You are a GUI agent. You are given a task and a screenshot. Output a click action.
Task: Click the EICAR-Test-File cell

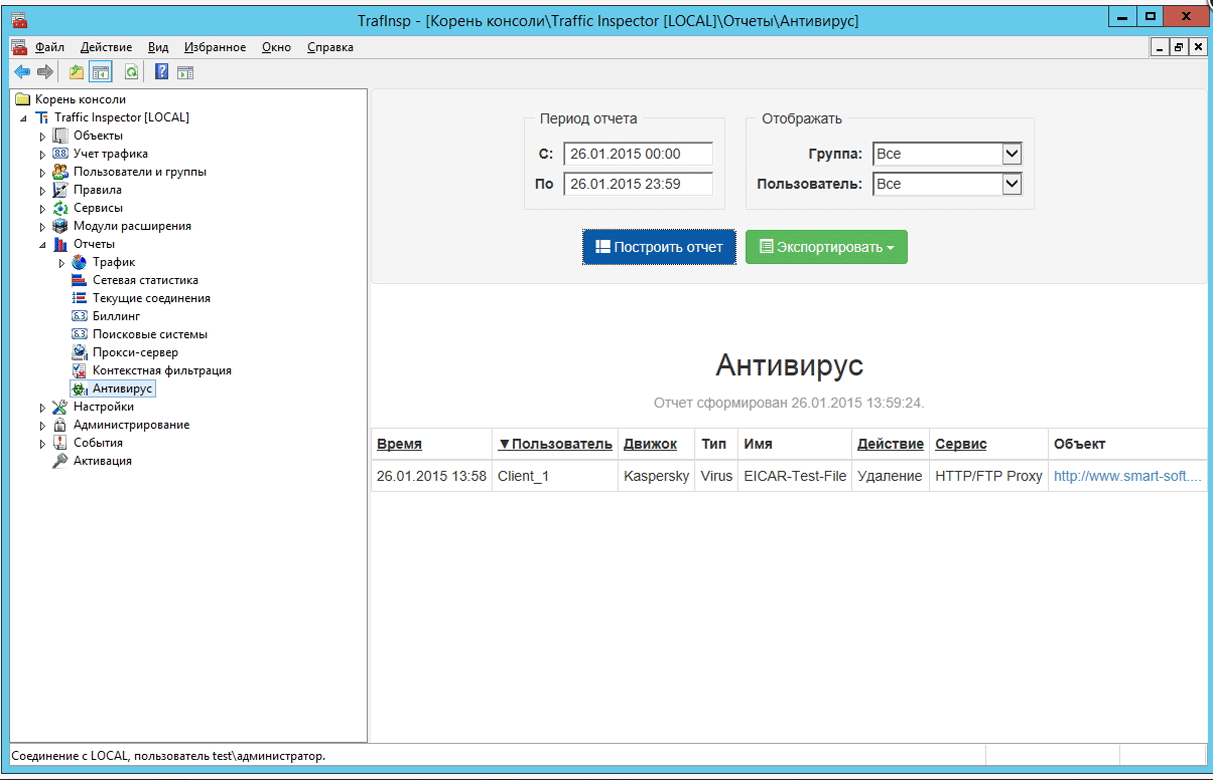pos(795,476)
